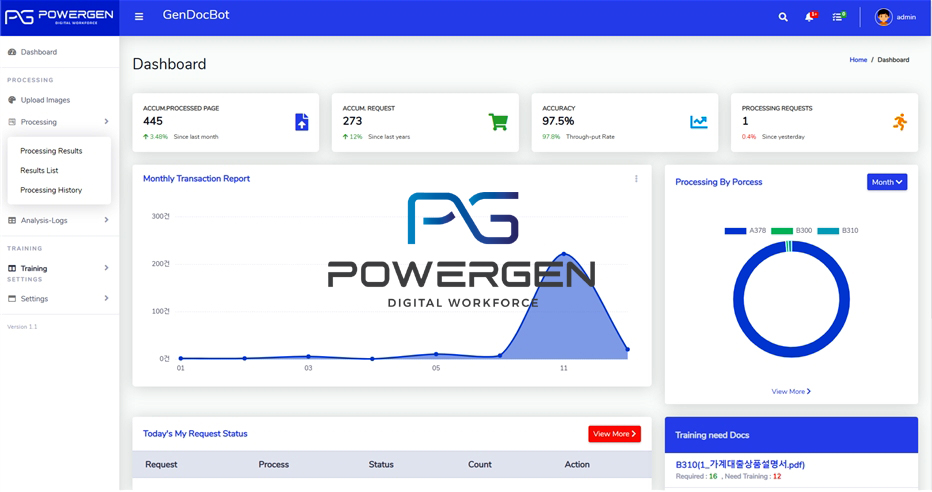932x492 pixels.
Task: Toggle B310 legend color swatch
Action: coord(828,231)
